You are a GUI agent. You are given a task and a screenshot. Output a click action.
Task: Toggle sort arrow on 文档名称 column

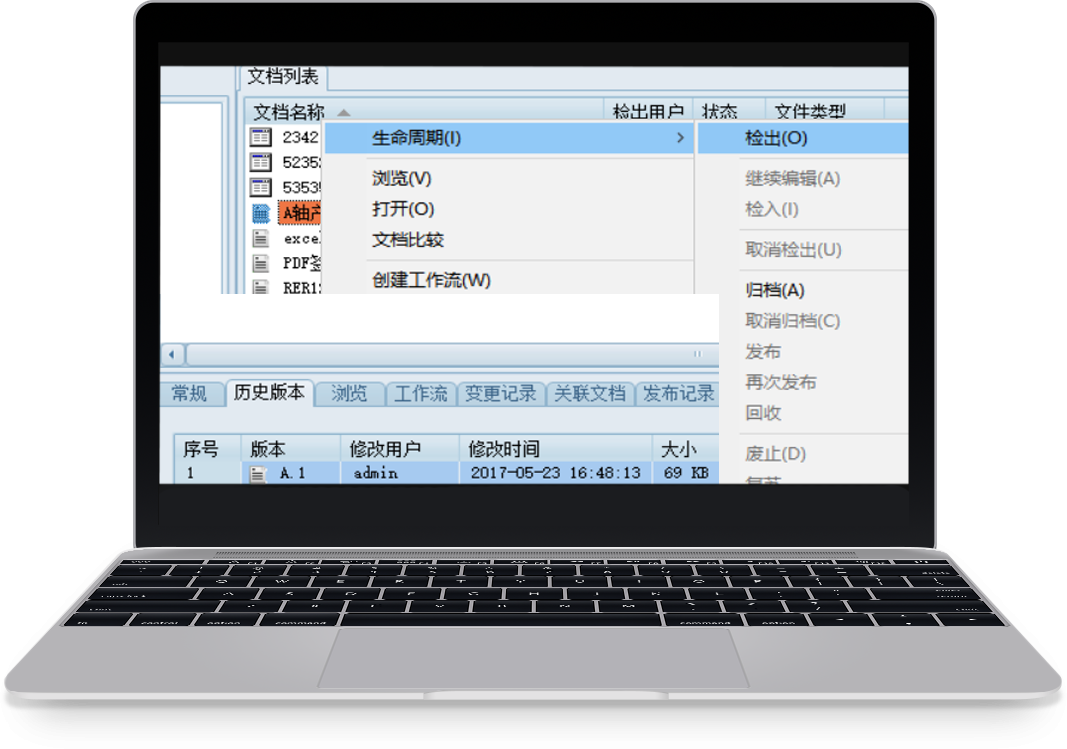(343, 112)
